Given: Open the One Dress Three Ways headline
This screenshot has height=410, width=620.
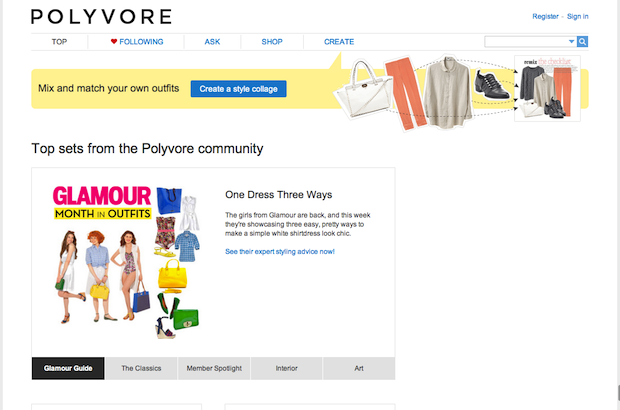Looking at the screenshot, I should (279, 195).
